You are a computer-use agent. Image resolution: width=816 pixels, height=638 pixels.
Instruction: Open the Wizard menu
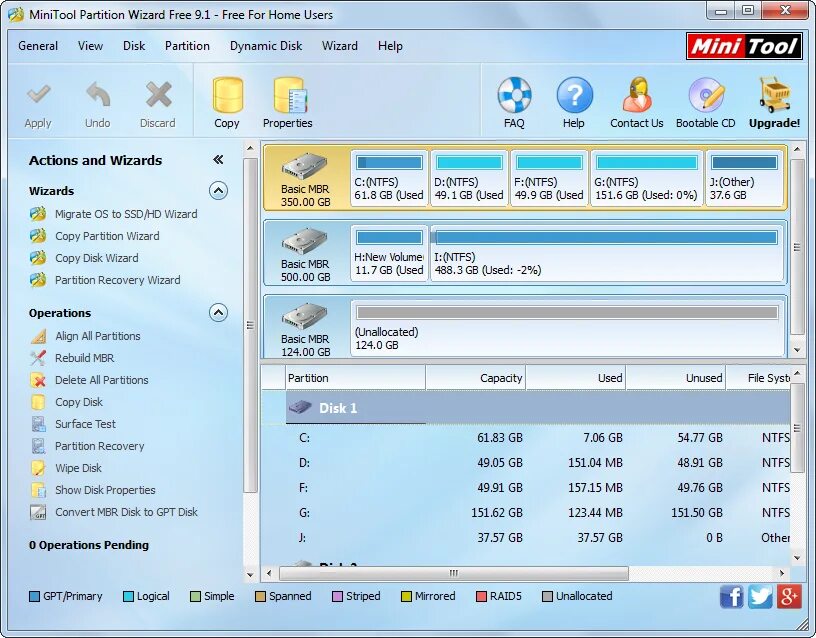pos(340,46)
